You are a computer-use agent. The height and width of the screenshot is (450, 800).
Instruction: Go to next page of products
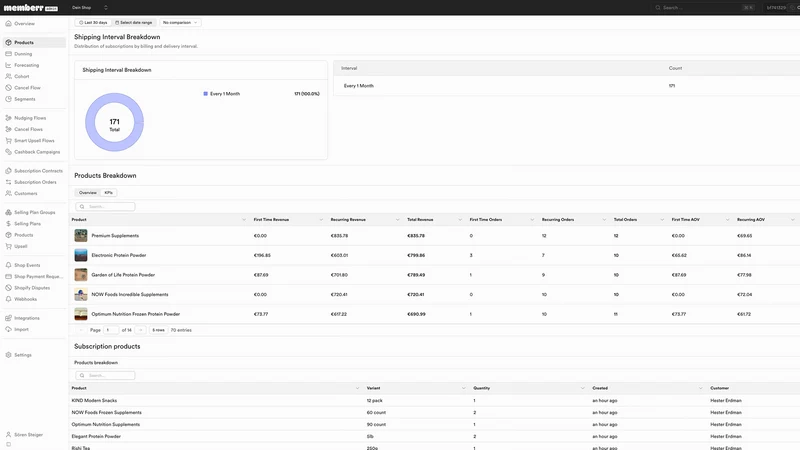click(x=141, y=330)
